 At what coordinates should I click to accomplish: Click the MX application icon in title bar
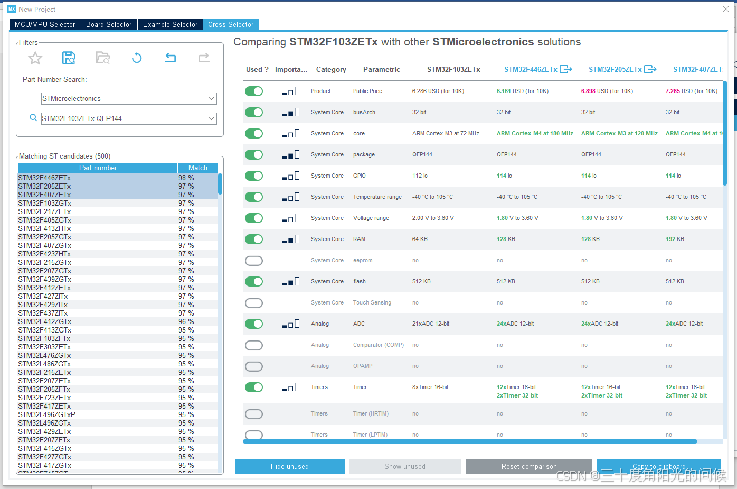(12, 9)
